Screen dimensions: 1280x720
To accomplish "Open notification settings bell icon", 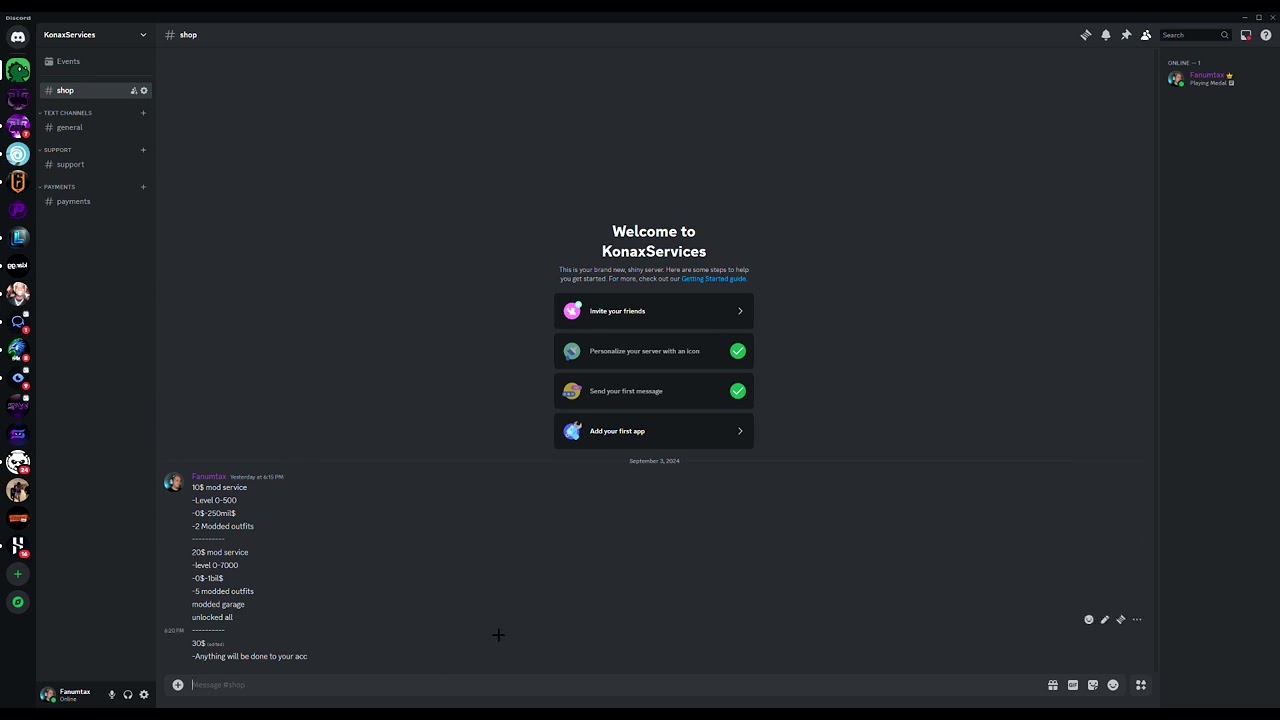I will coord(1106,35).
